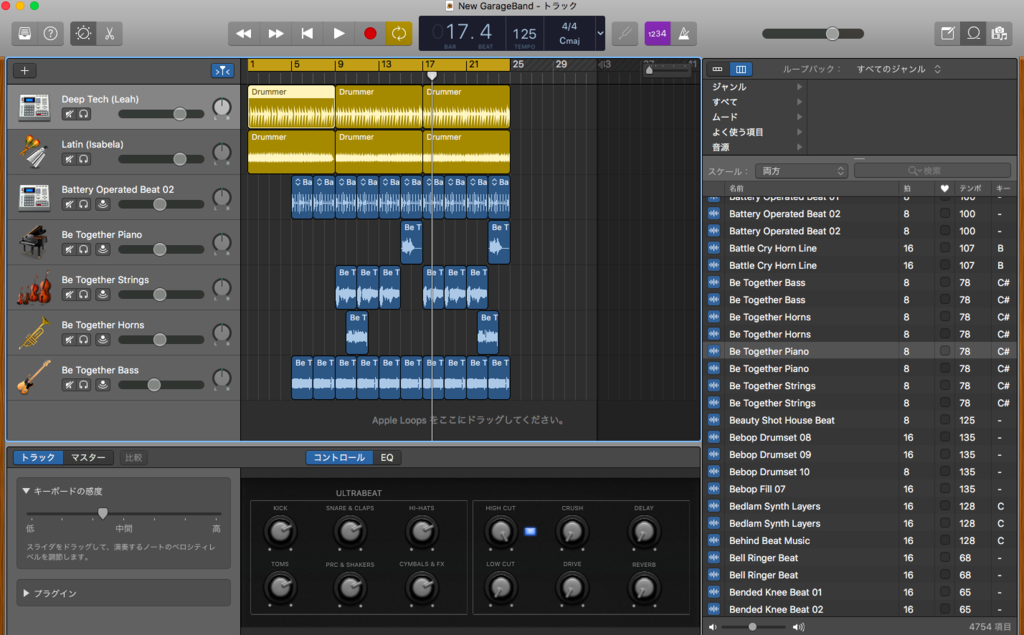Toggle the Loop Browser button
Image resolution: width=1024 pixels, height=635 pixels.
coord(973,33)
